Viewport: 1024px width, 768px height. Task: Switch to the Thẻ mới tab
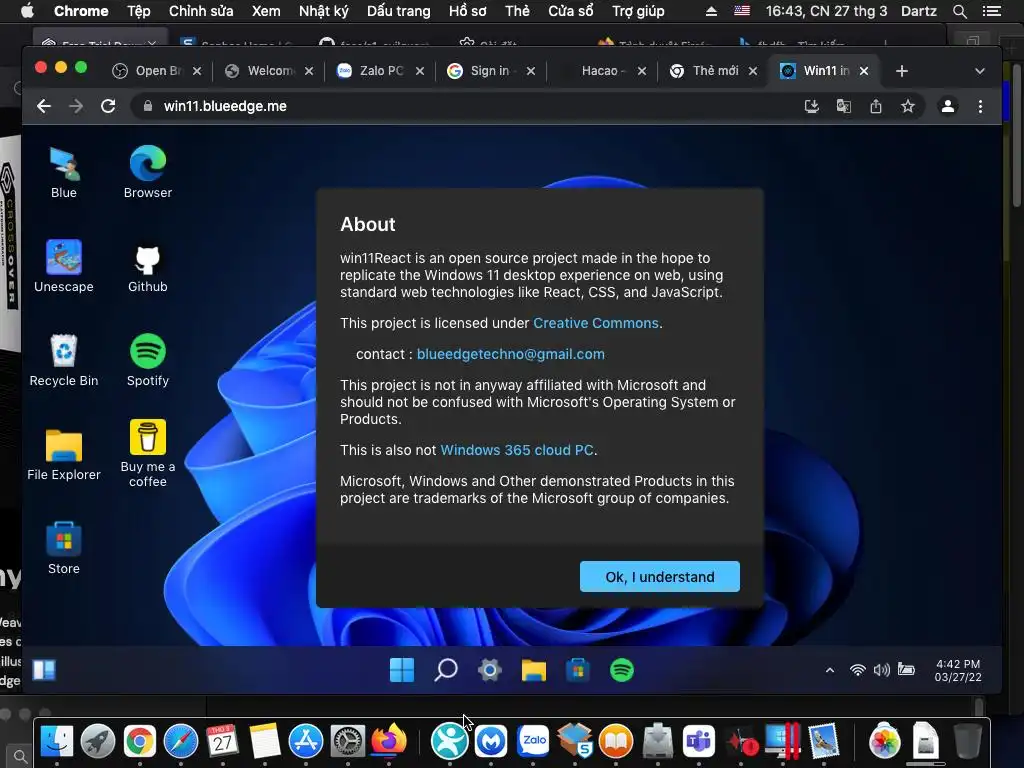point(714,71)
